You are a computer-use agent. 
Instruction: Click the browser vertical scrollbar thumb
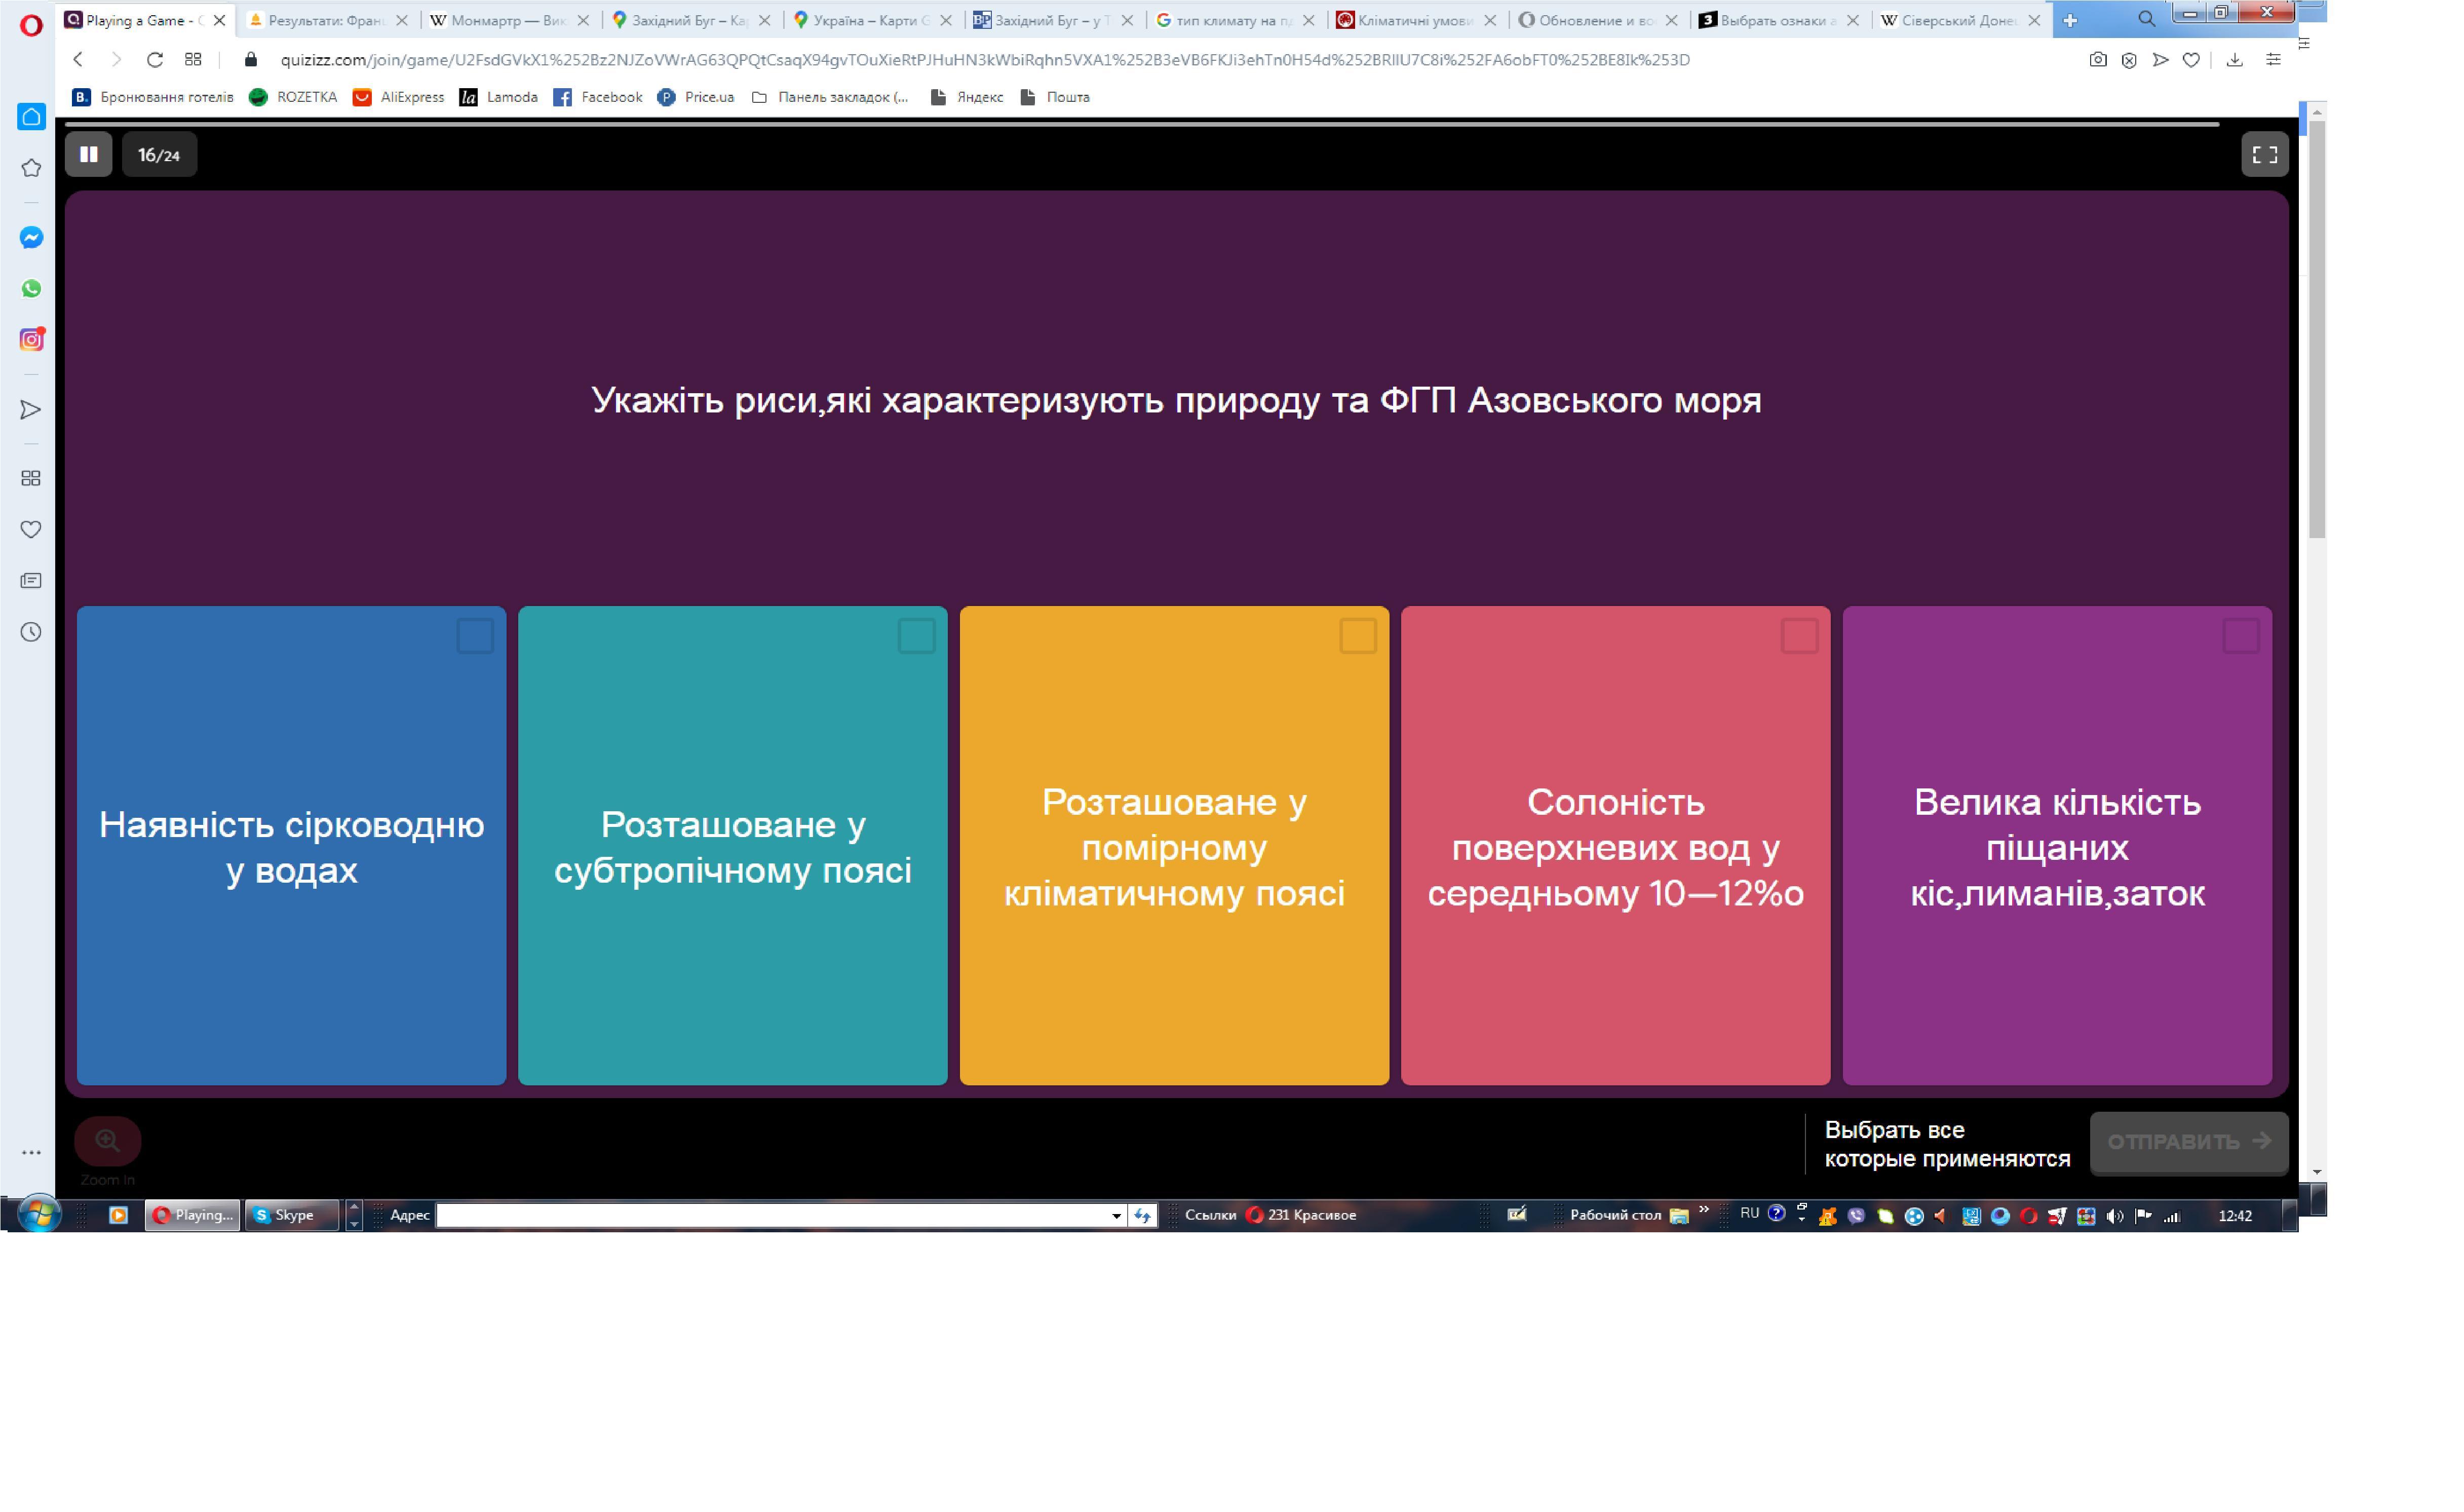click(x=2316, y=330)
